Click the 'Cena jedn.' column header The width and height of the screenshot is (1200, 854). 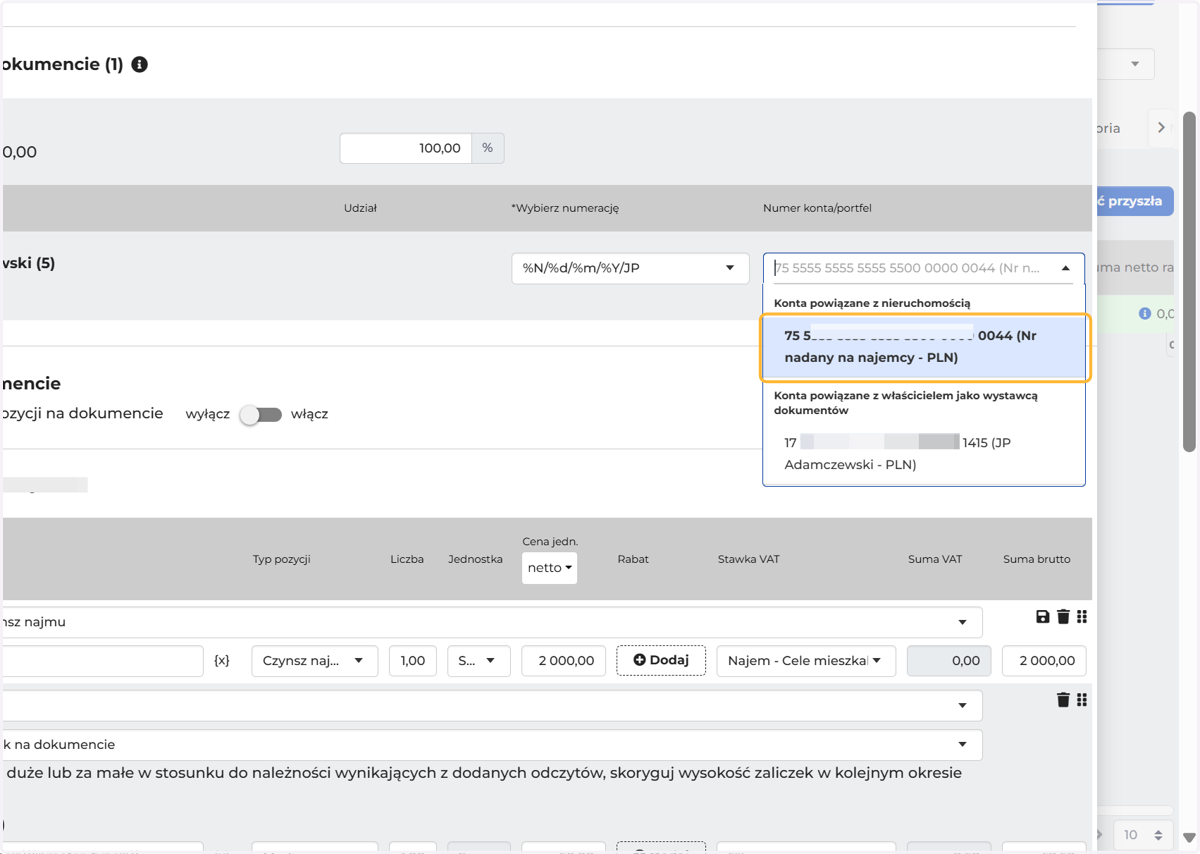coord(550,541)
